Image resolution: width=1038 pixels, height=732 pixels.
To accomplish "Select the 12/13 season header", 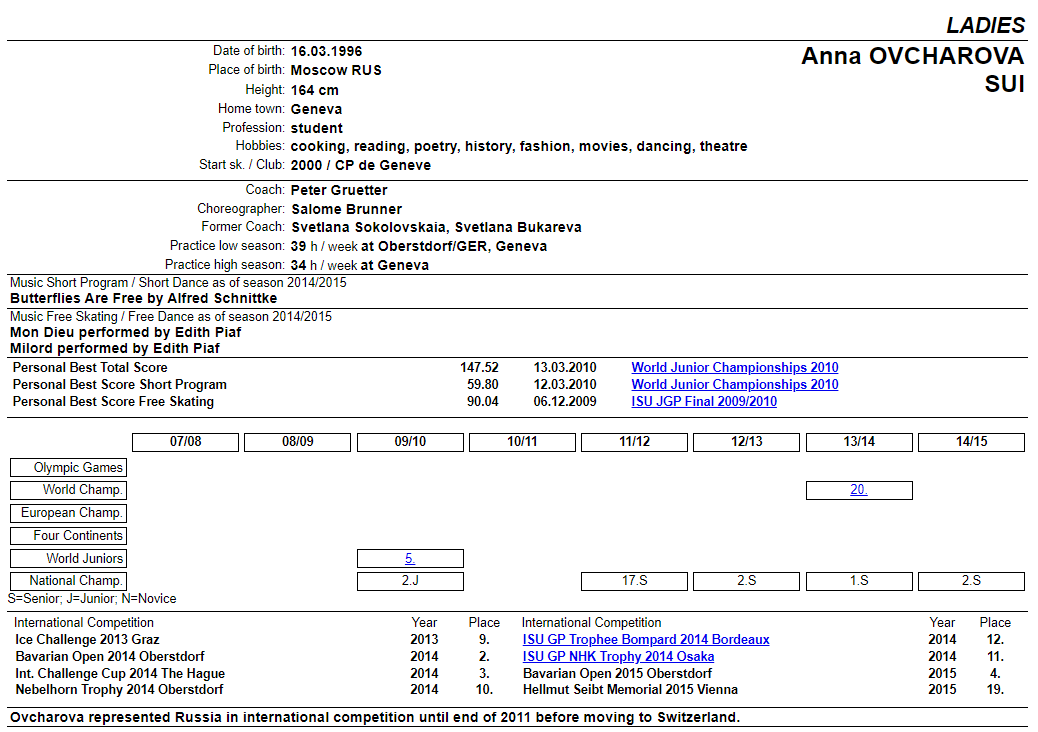I will pos(747,442).
